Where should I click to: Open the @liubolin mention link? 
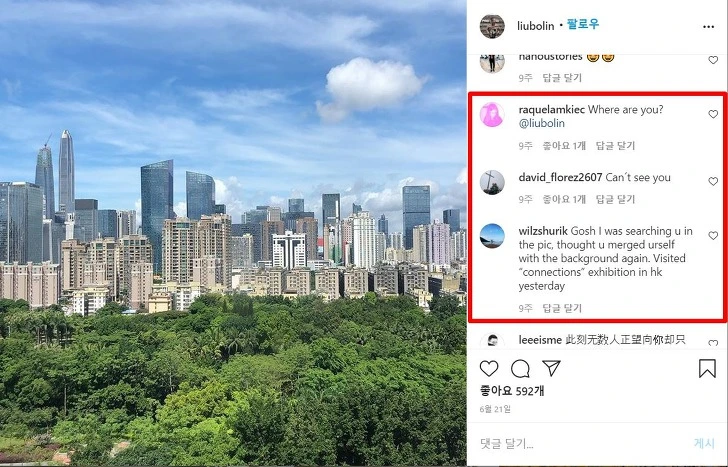[x=541, y=123]
